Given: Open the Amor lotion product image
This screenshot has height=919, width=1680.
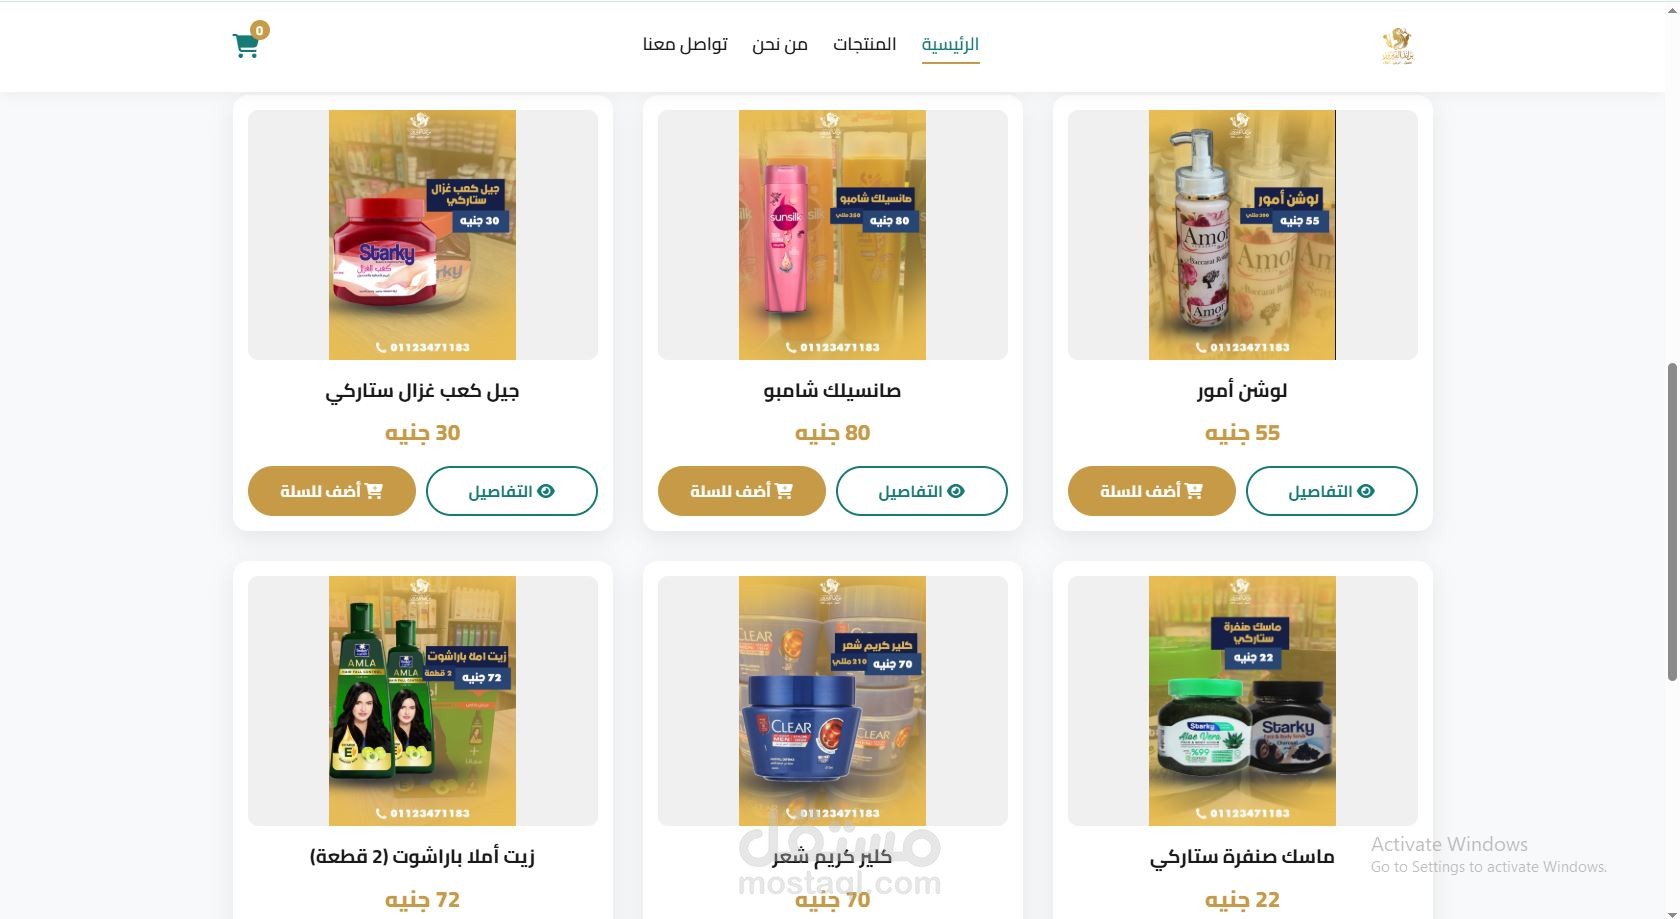Looking at the screenshot, I should coord(1242,235).
